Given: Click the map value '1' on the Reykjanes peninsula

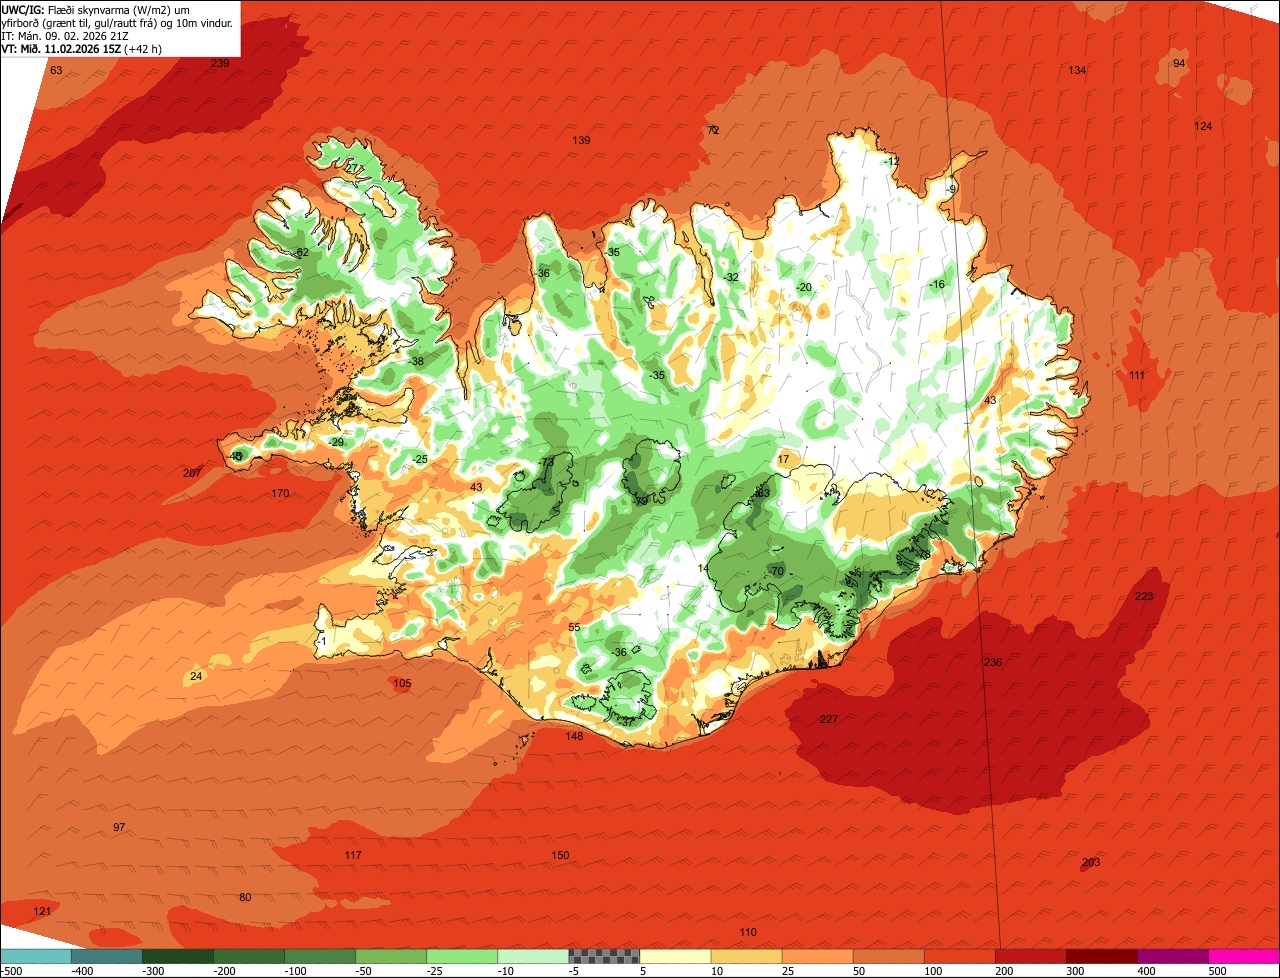Looking at the screenshot, I should point(324,641).
